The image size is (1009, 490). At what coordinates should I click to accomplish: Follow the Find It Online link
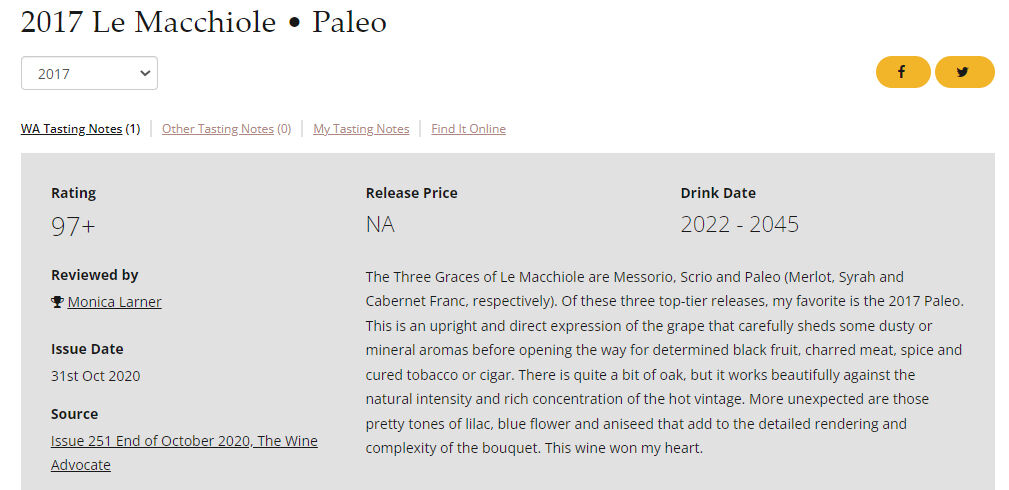pos(468,129)
